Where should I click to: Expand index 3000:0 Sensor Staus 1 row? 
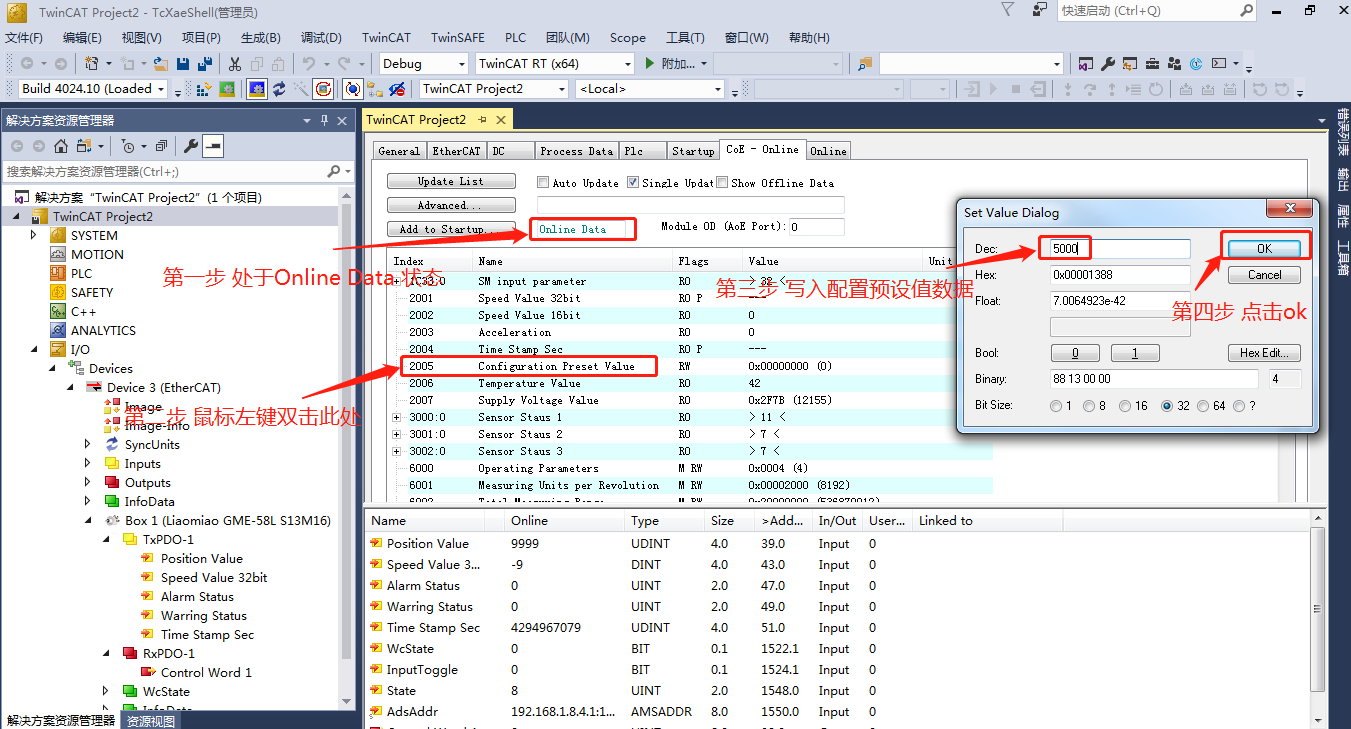tap(396, 417)
